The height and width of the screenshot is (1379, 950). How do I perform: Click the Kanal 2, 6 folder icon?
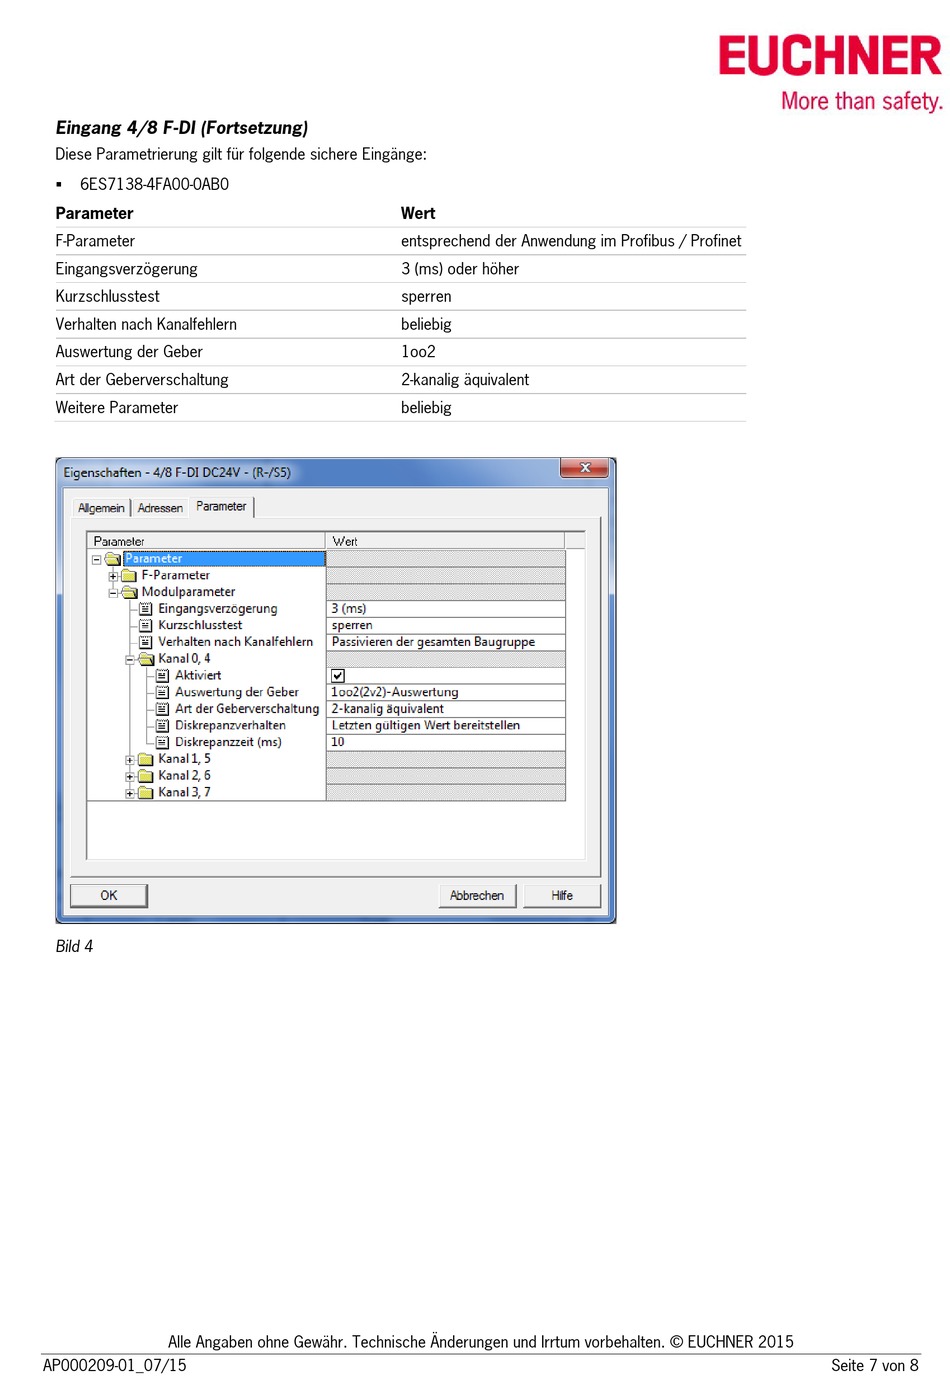pyautogui.click(x=146, y=776)
